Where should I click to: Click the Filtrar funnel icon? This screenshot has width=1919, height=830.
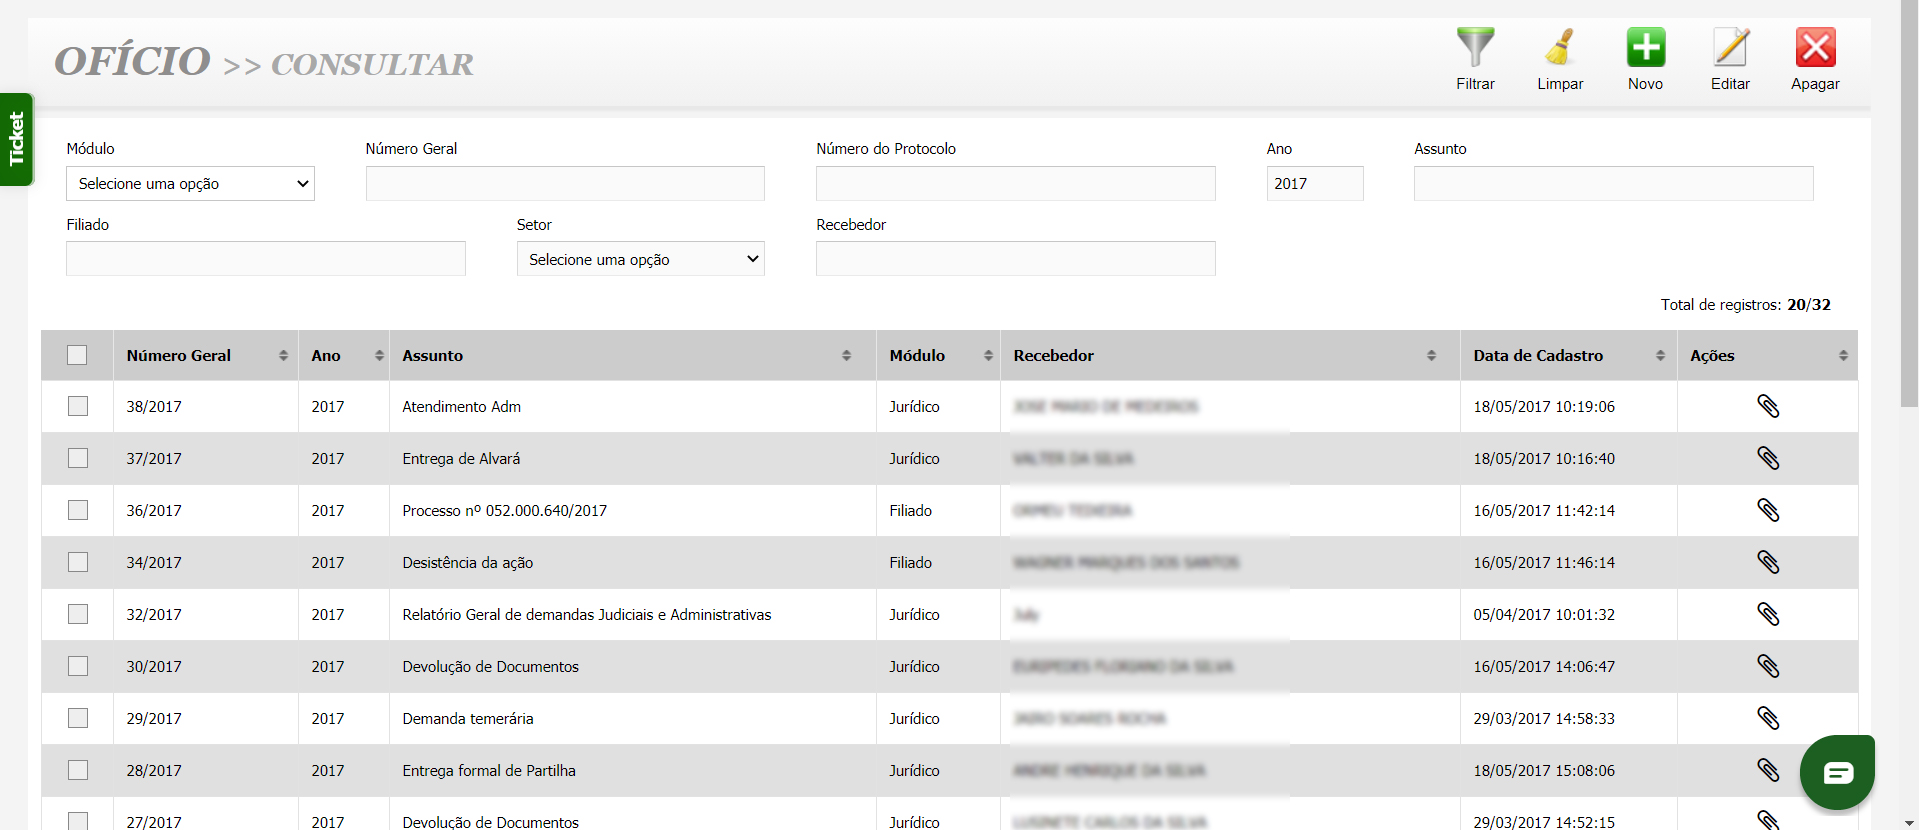click(x=1475, y=48)
